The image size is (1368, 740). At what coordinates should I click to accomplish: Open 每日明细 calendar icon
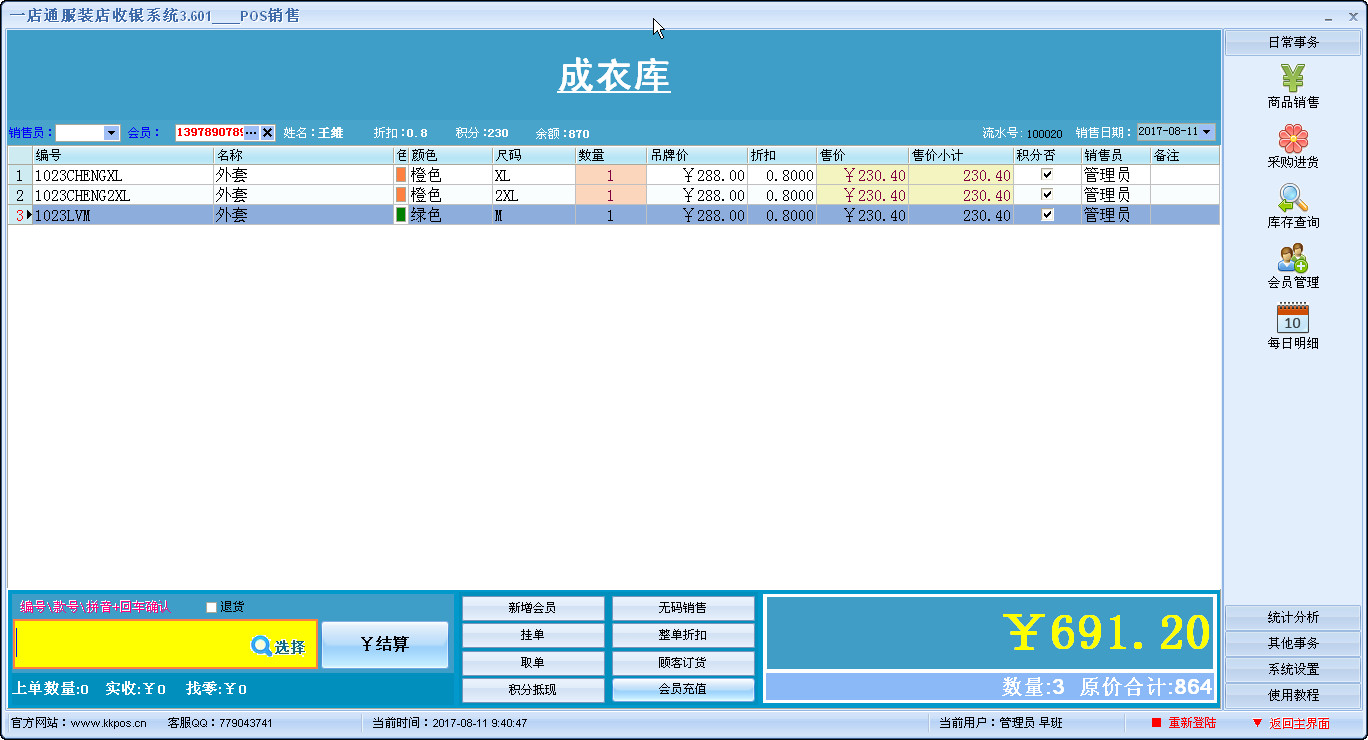(1292, 320)
